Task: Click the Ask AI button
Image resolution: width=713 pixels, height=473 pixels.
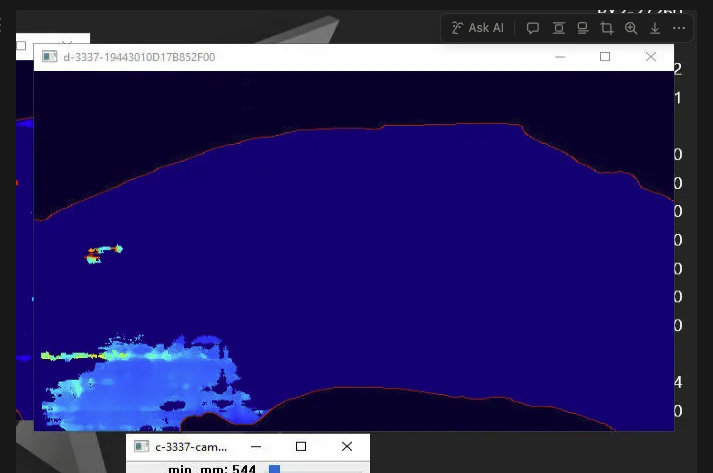Action: 478,28
